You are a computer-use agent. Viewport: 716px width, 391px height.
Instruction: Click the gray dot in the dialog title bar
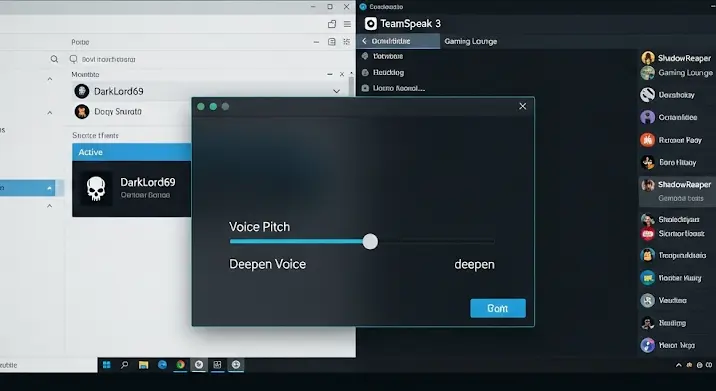(x=225, y=106)
